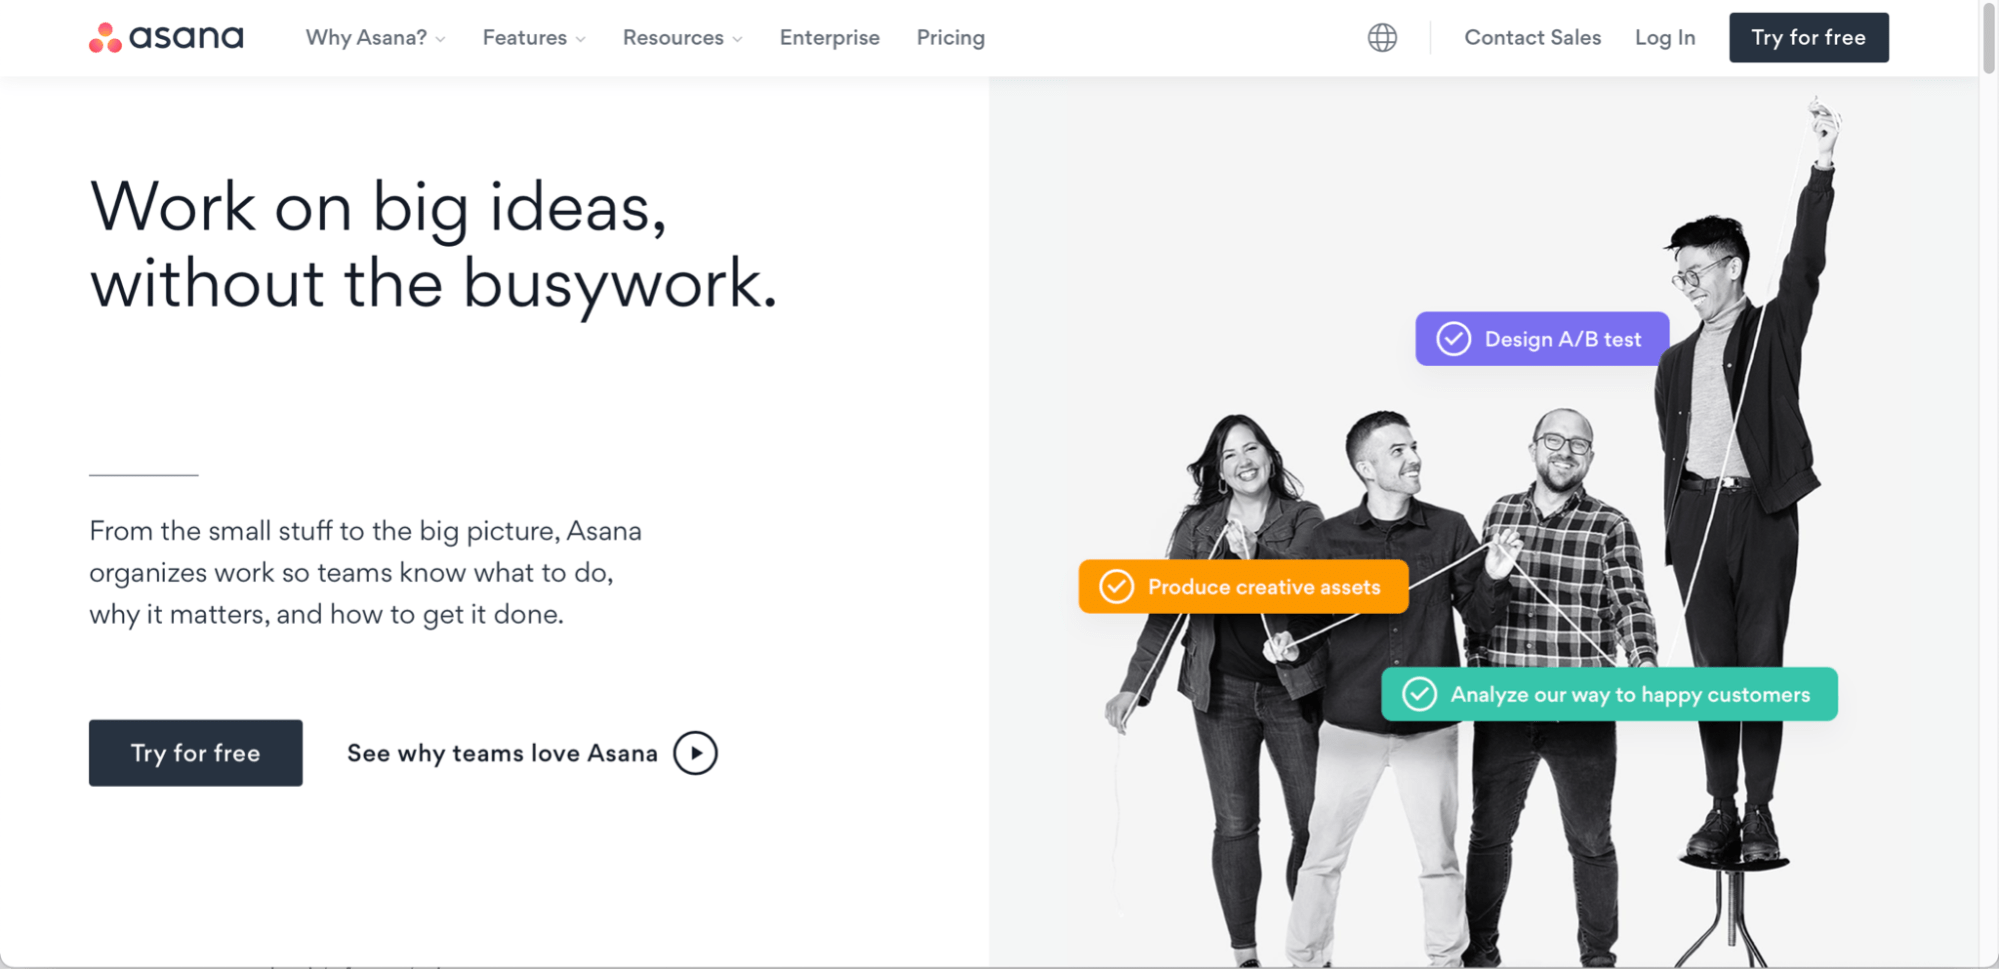This screenshot has height=970, width=1999.
Task: Click the green Analyze our way card
Action: 1609,694
